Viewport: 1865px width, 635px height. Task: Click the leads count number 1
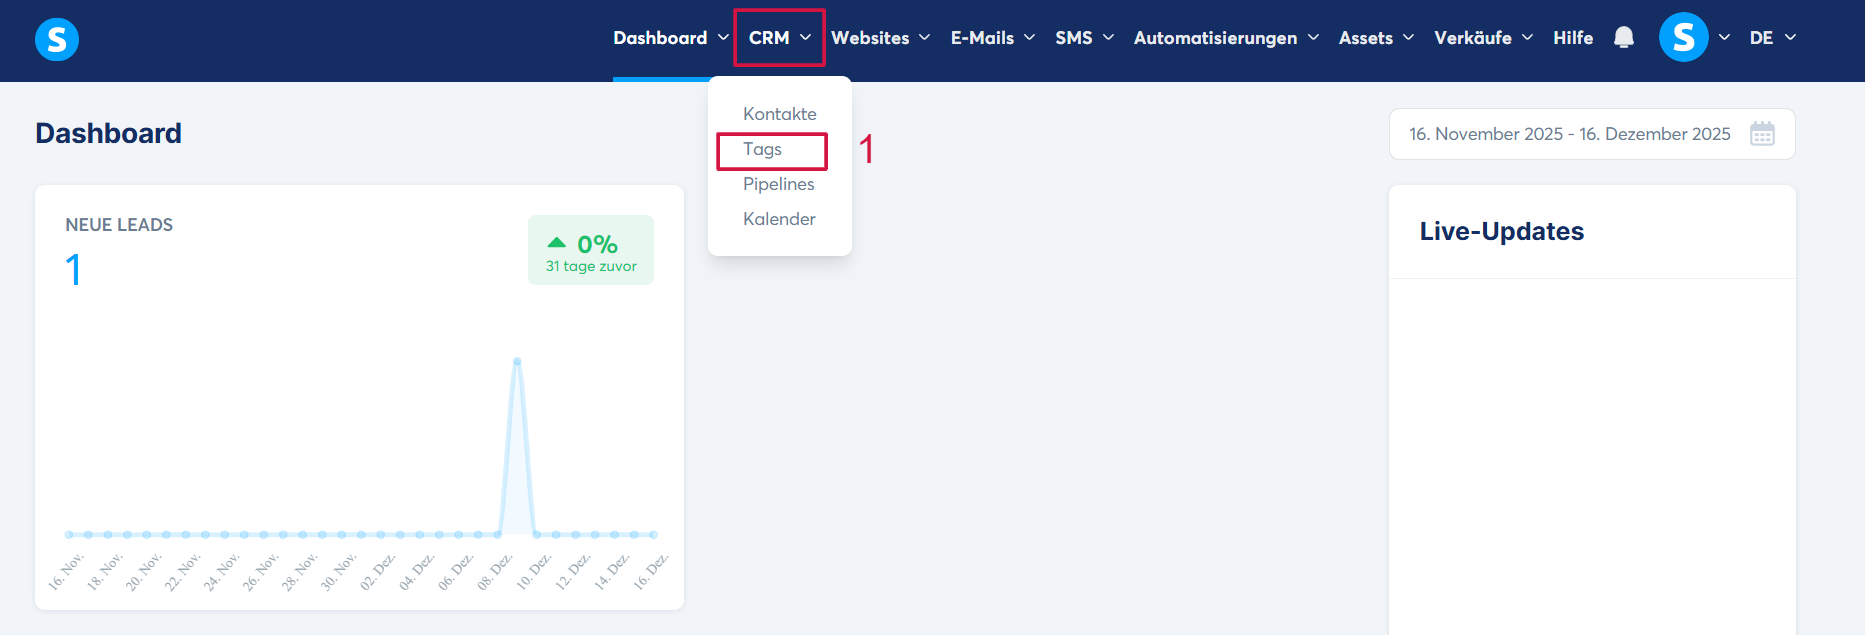tap(73, 270)
